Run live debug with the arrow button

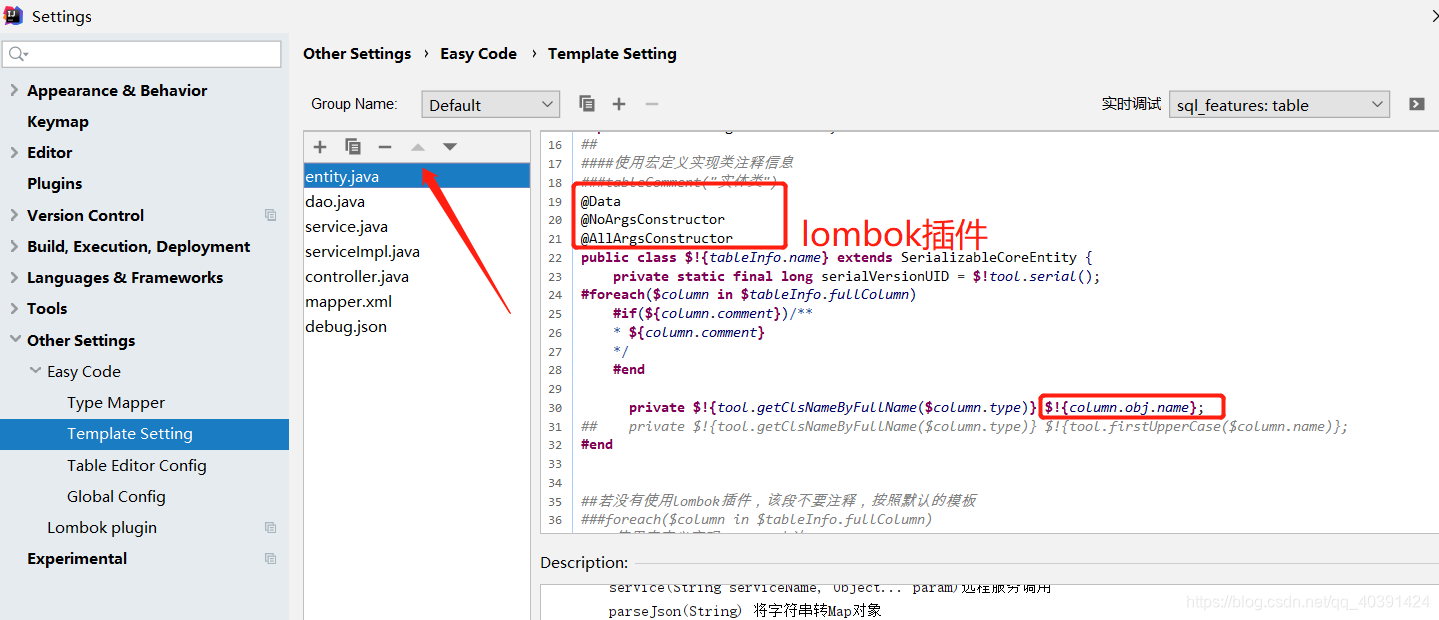(x=1418, y=103)
